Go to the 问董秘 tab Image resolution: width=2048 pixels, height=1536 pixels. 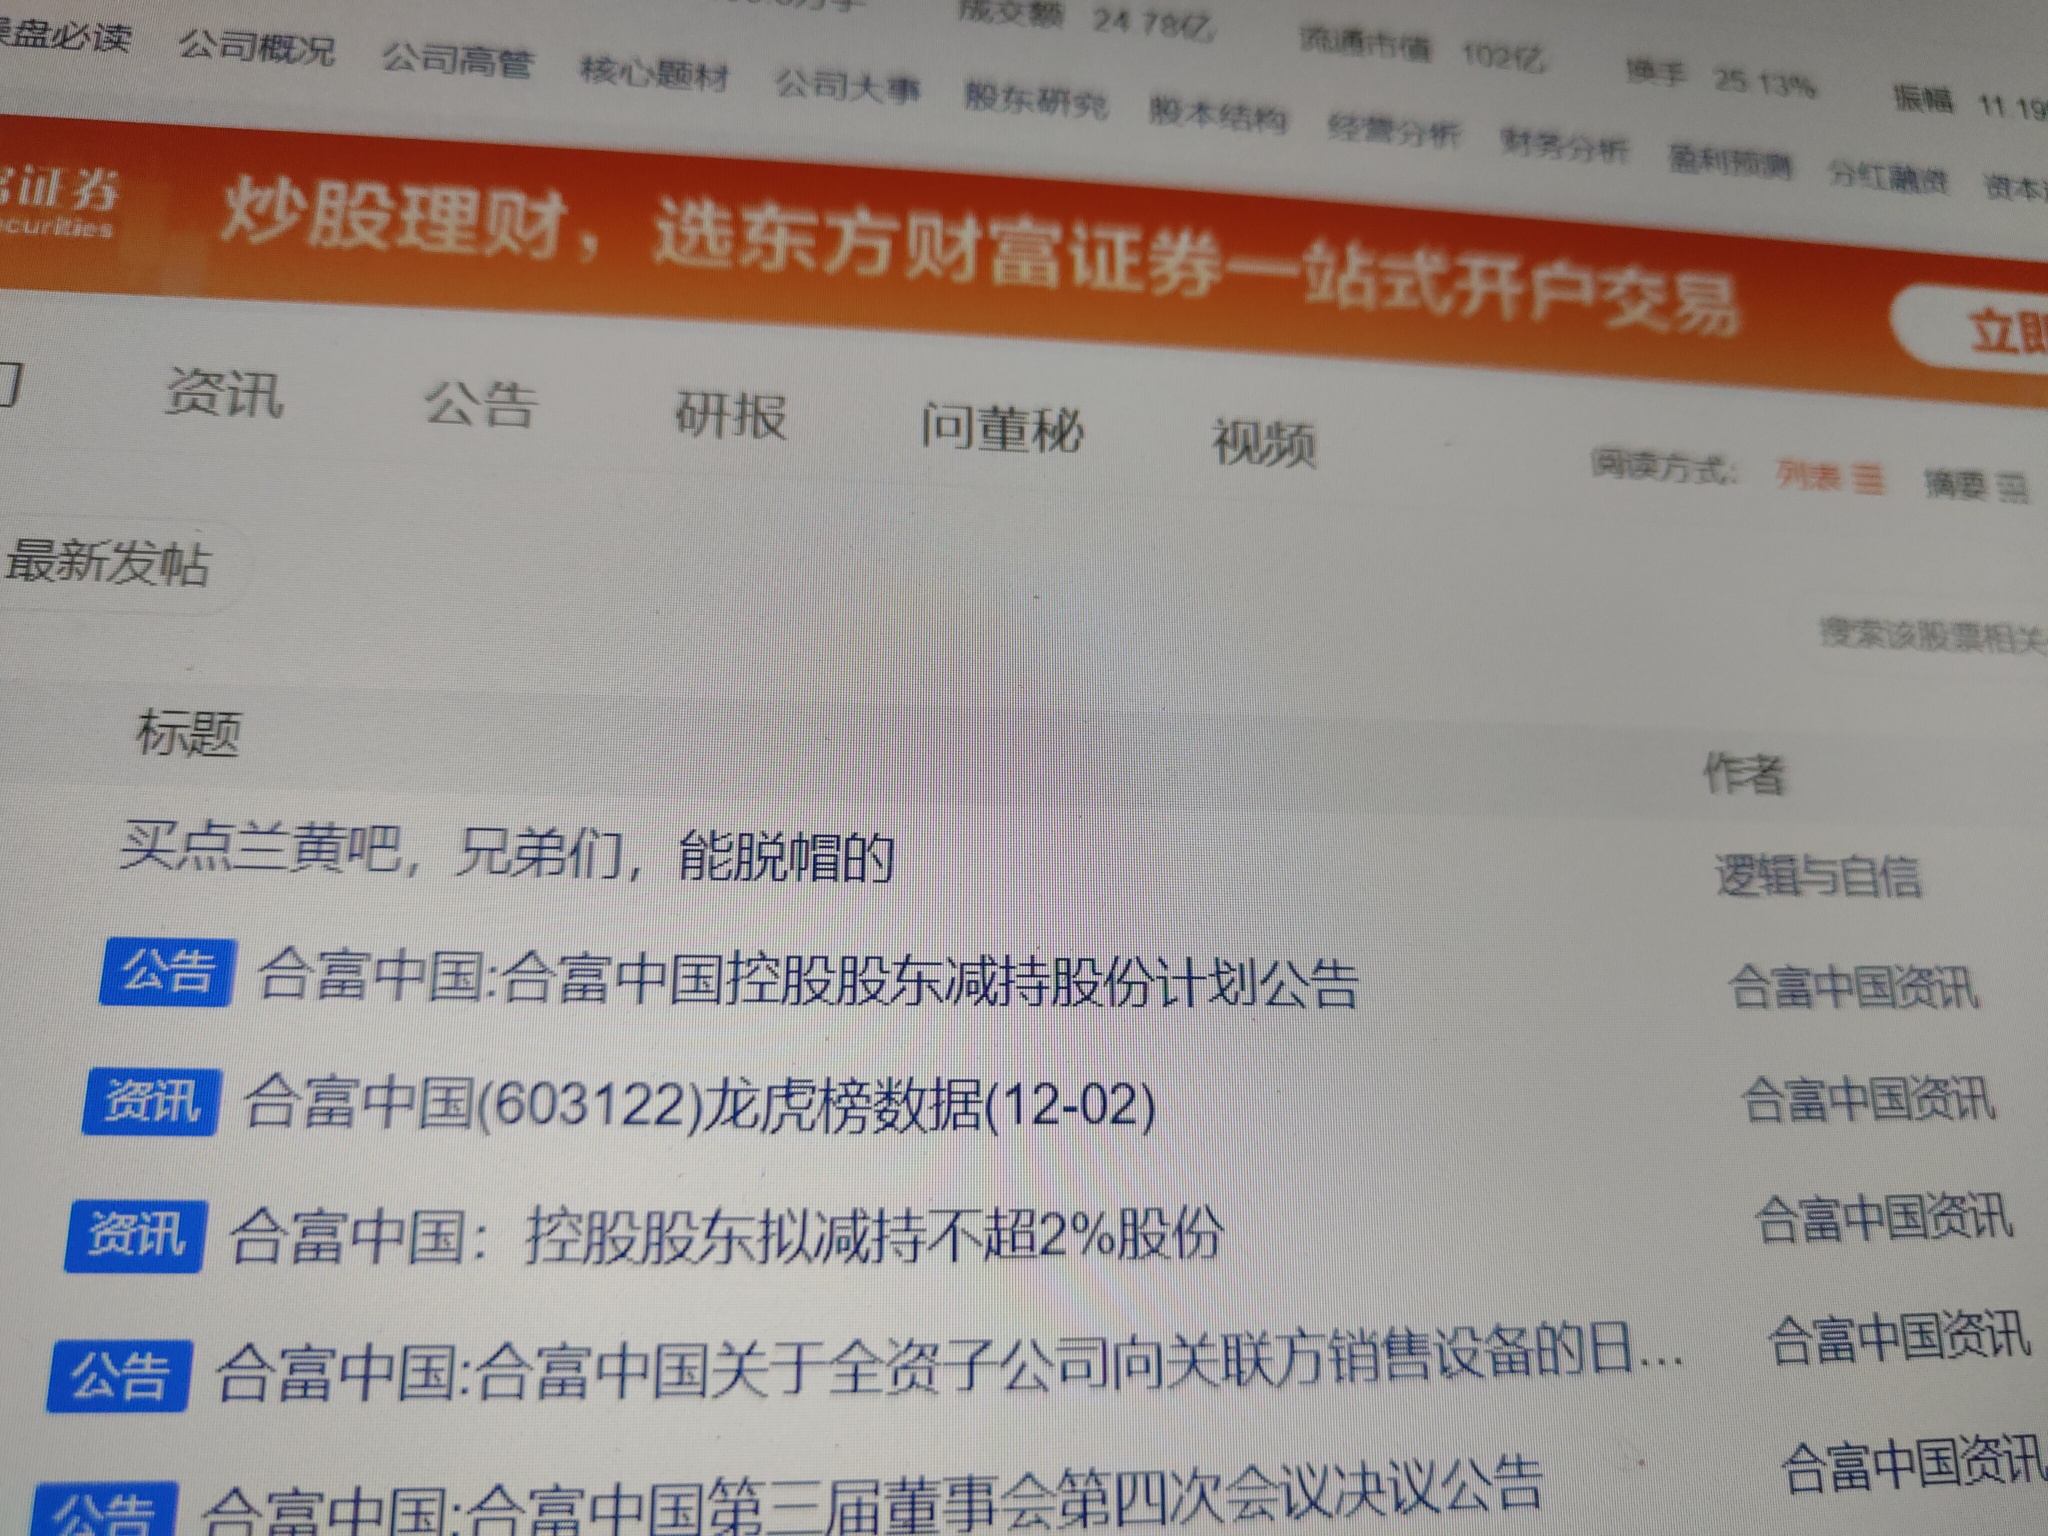click(x=1001, y=430)
